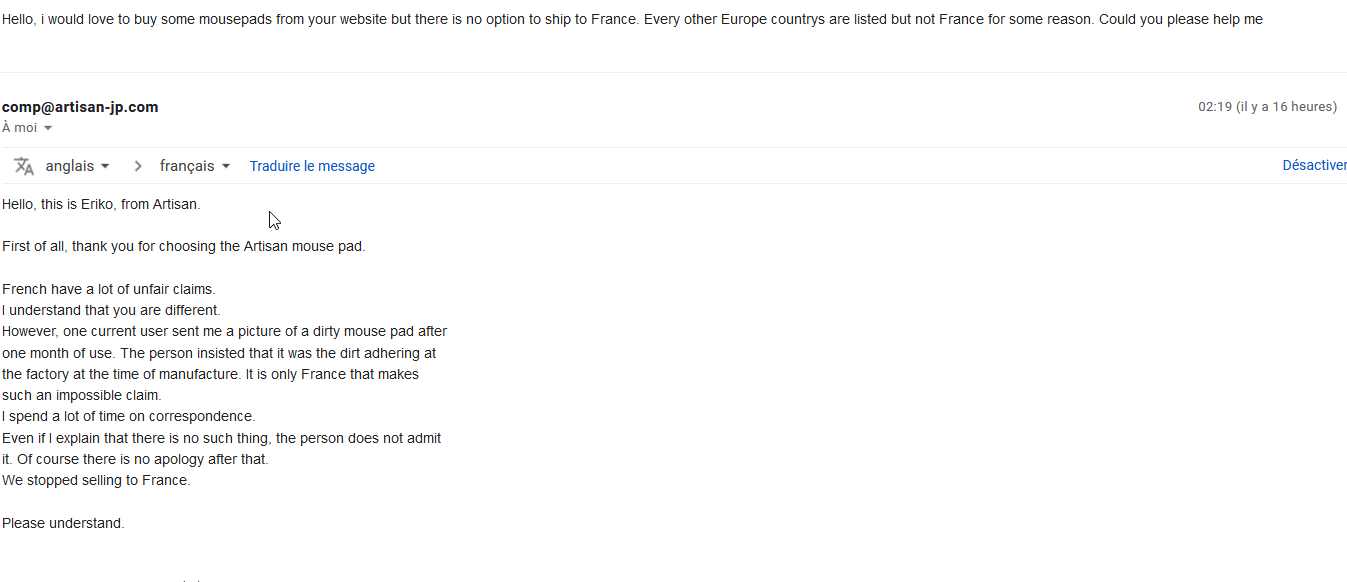Open the français target language dropdown
This screenshot has width=1347, height=582.
coord(195,166)
